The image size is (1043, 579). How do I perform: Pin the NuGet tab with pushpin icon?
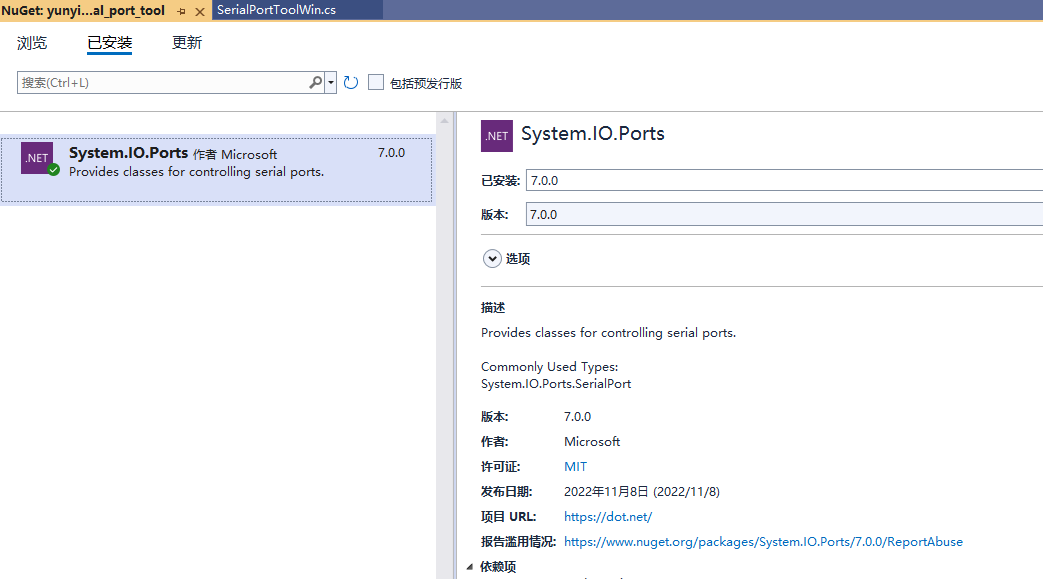(181, 11)
